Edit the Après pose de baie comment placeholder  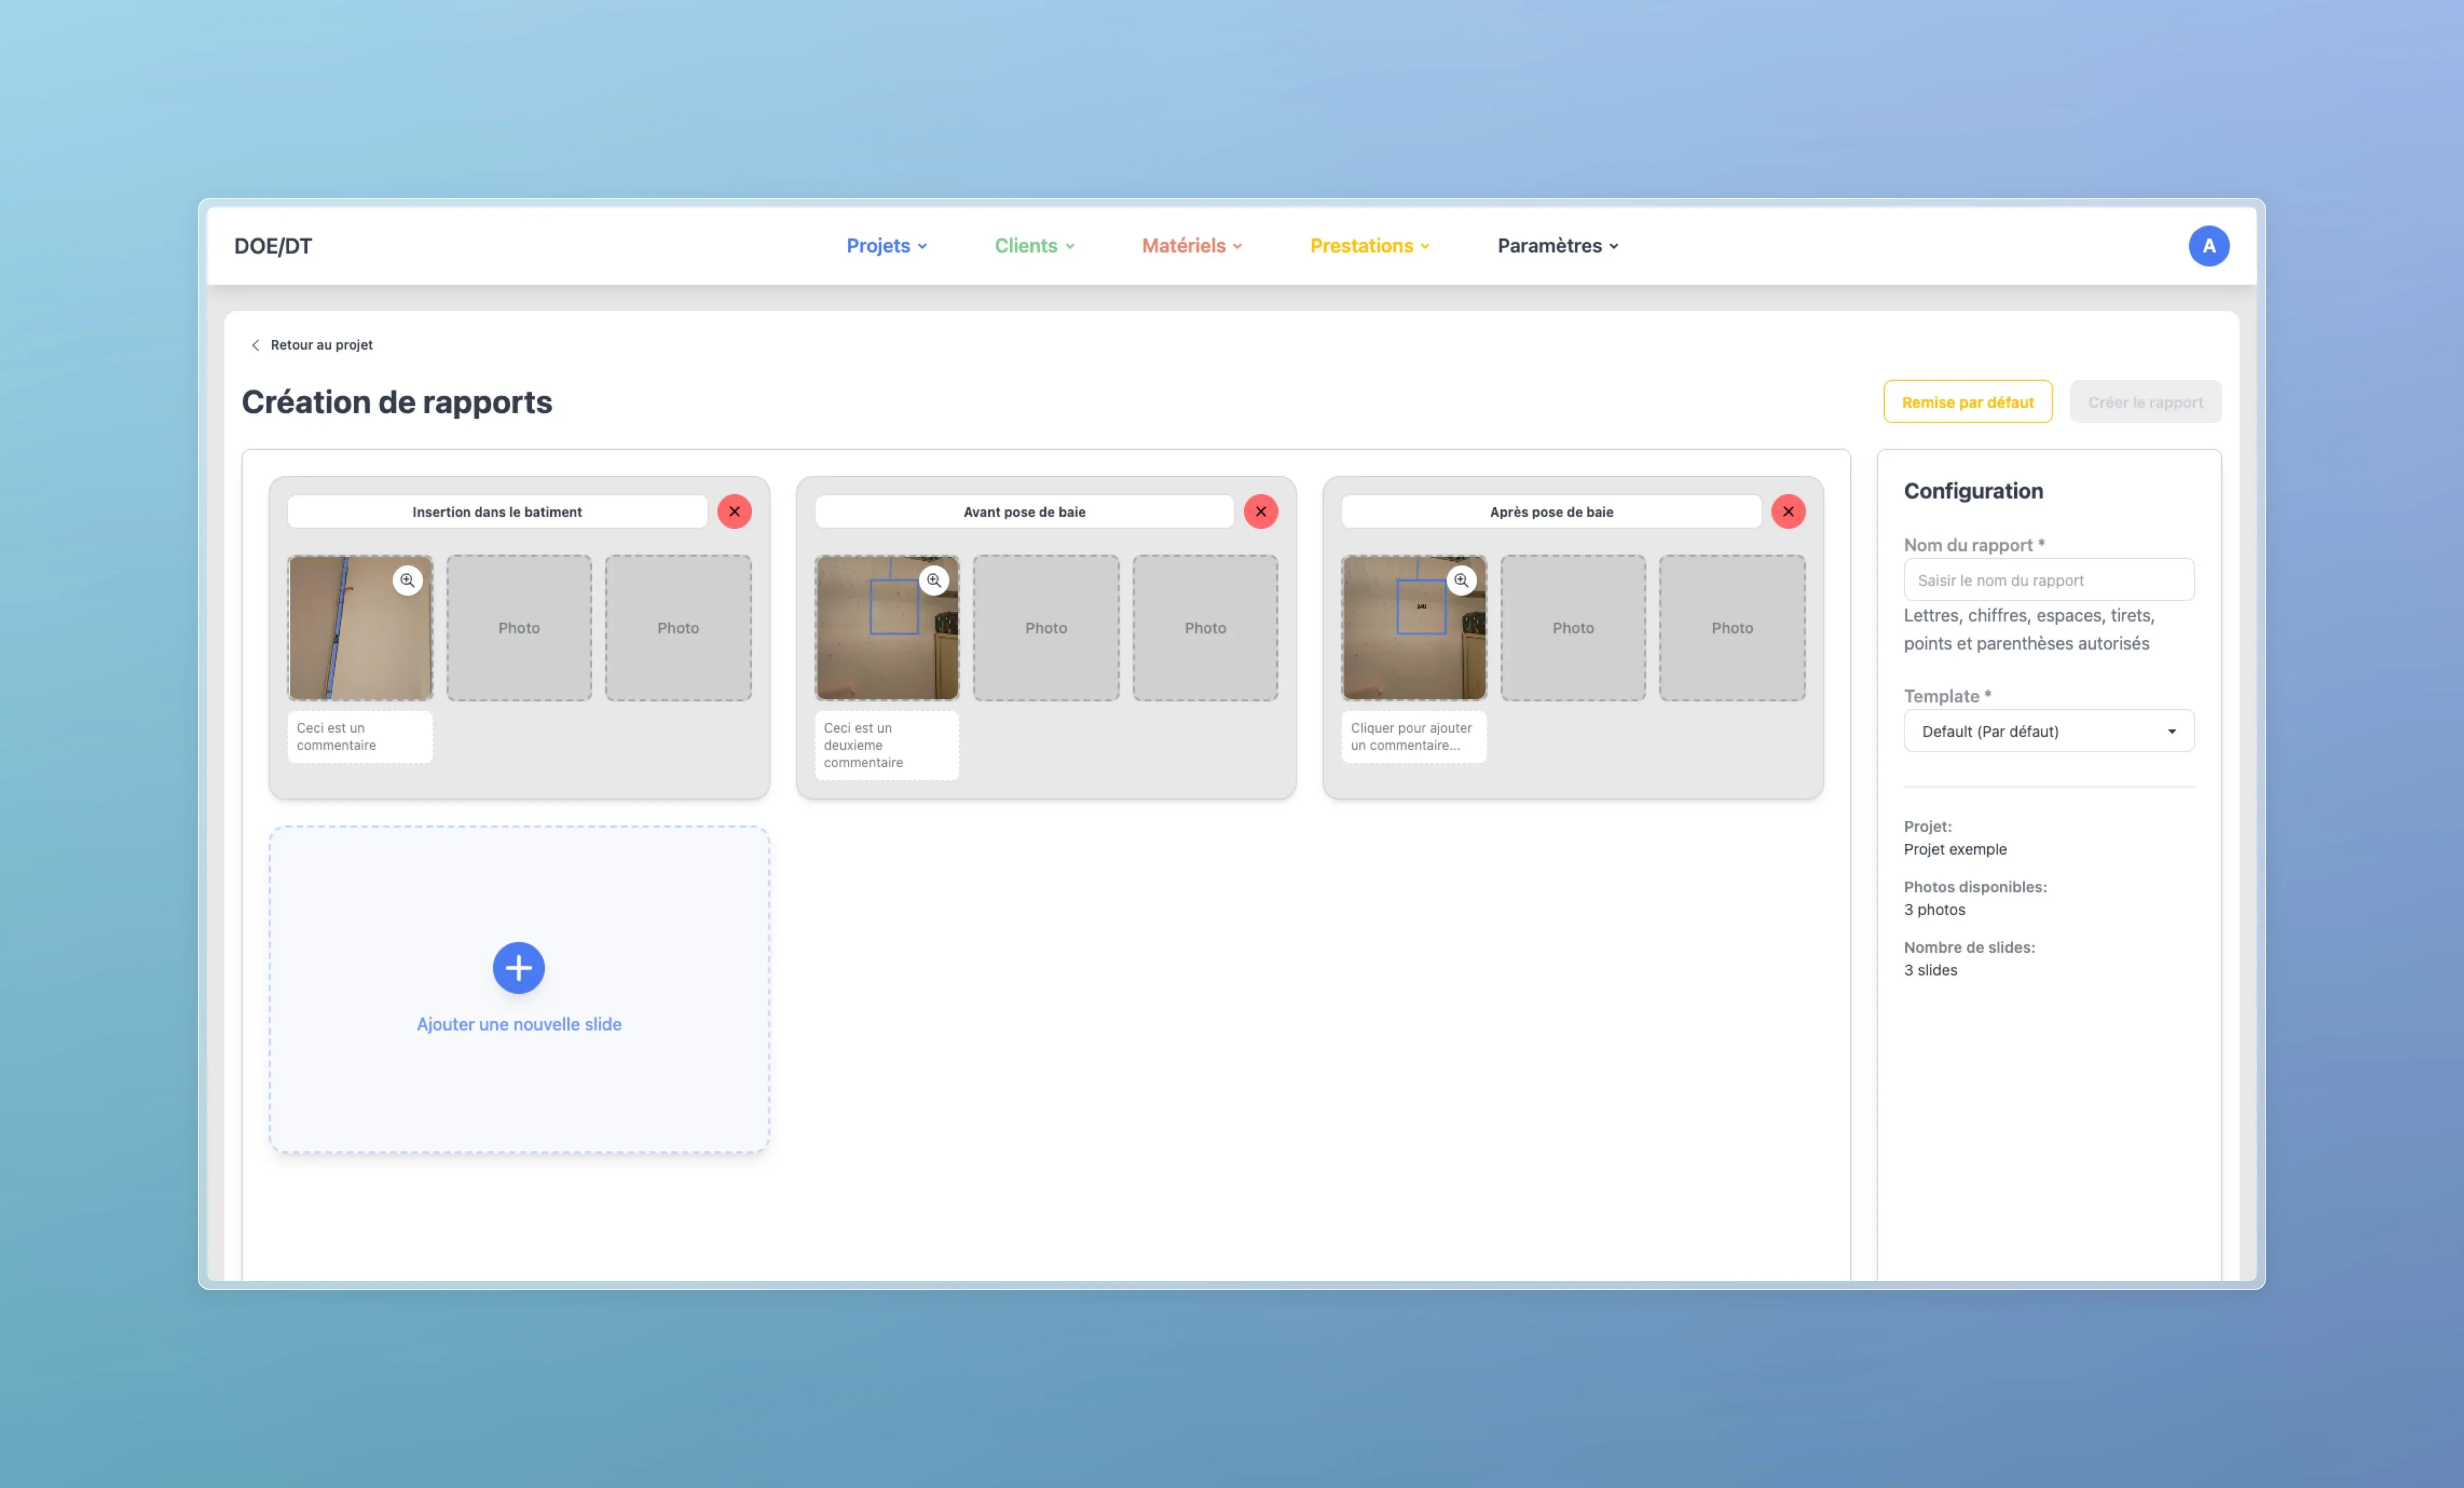pyautogui.click(x=1412, y=737)
